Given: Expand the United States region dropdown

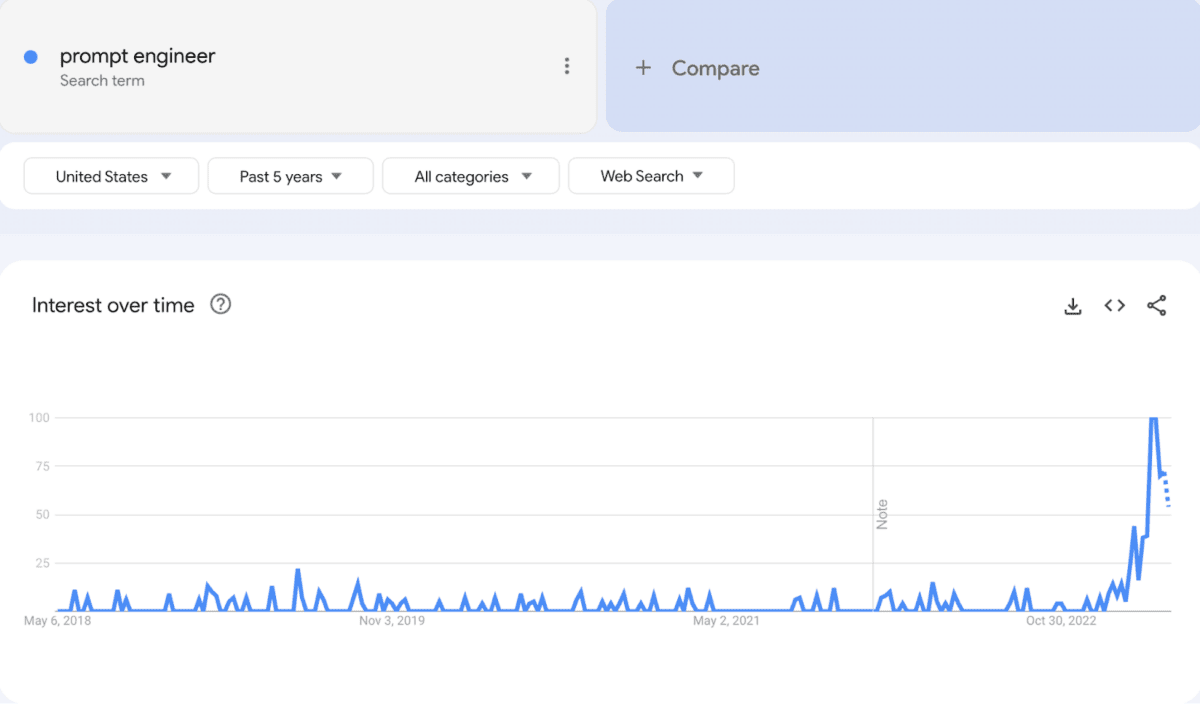Looking at the screenshot, I should click(x=112, y=176).
